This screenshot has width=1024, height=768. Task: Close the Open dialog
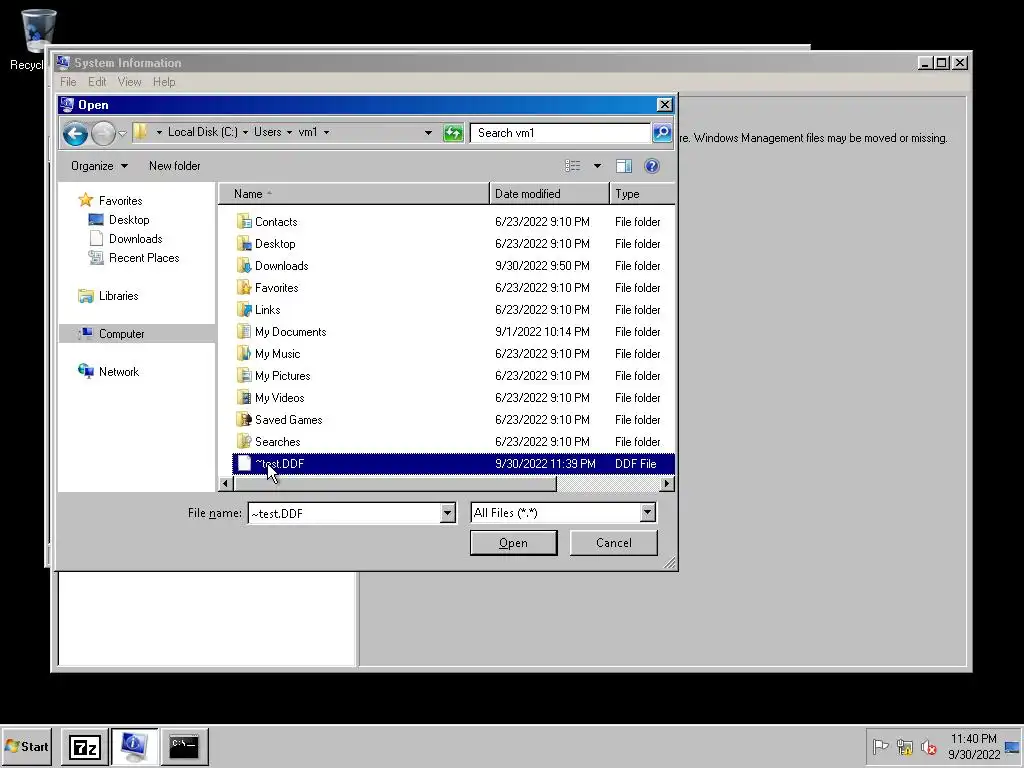point(664,104)
